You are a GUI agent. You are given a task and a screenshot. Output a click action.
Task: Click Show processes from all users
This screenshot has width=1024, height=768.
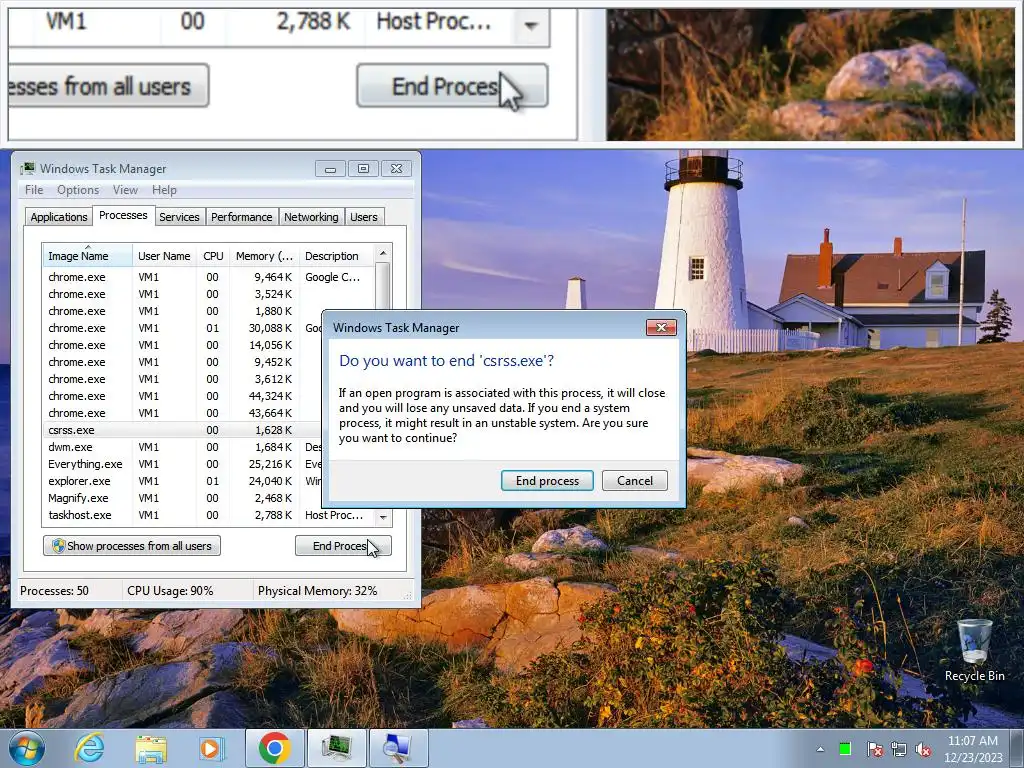coord(132,546)
